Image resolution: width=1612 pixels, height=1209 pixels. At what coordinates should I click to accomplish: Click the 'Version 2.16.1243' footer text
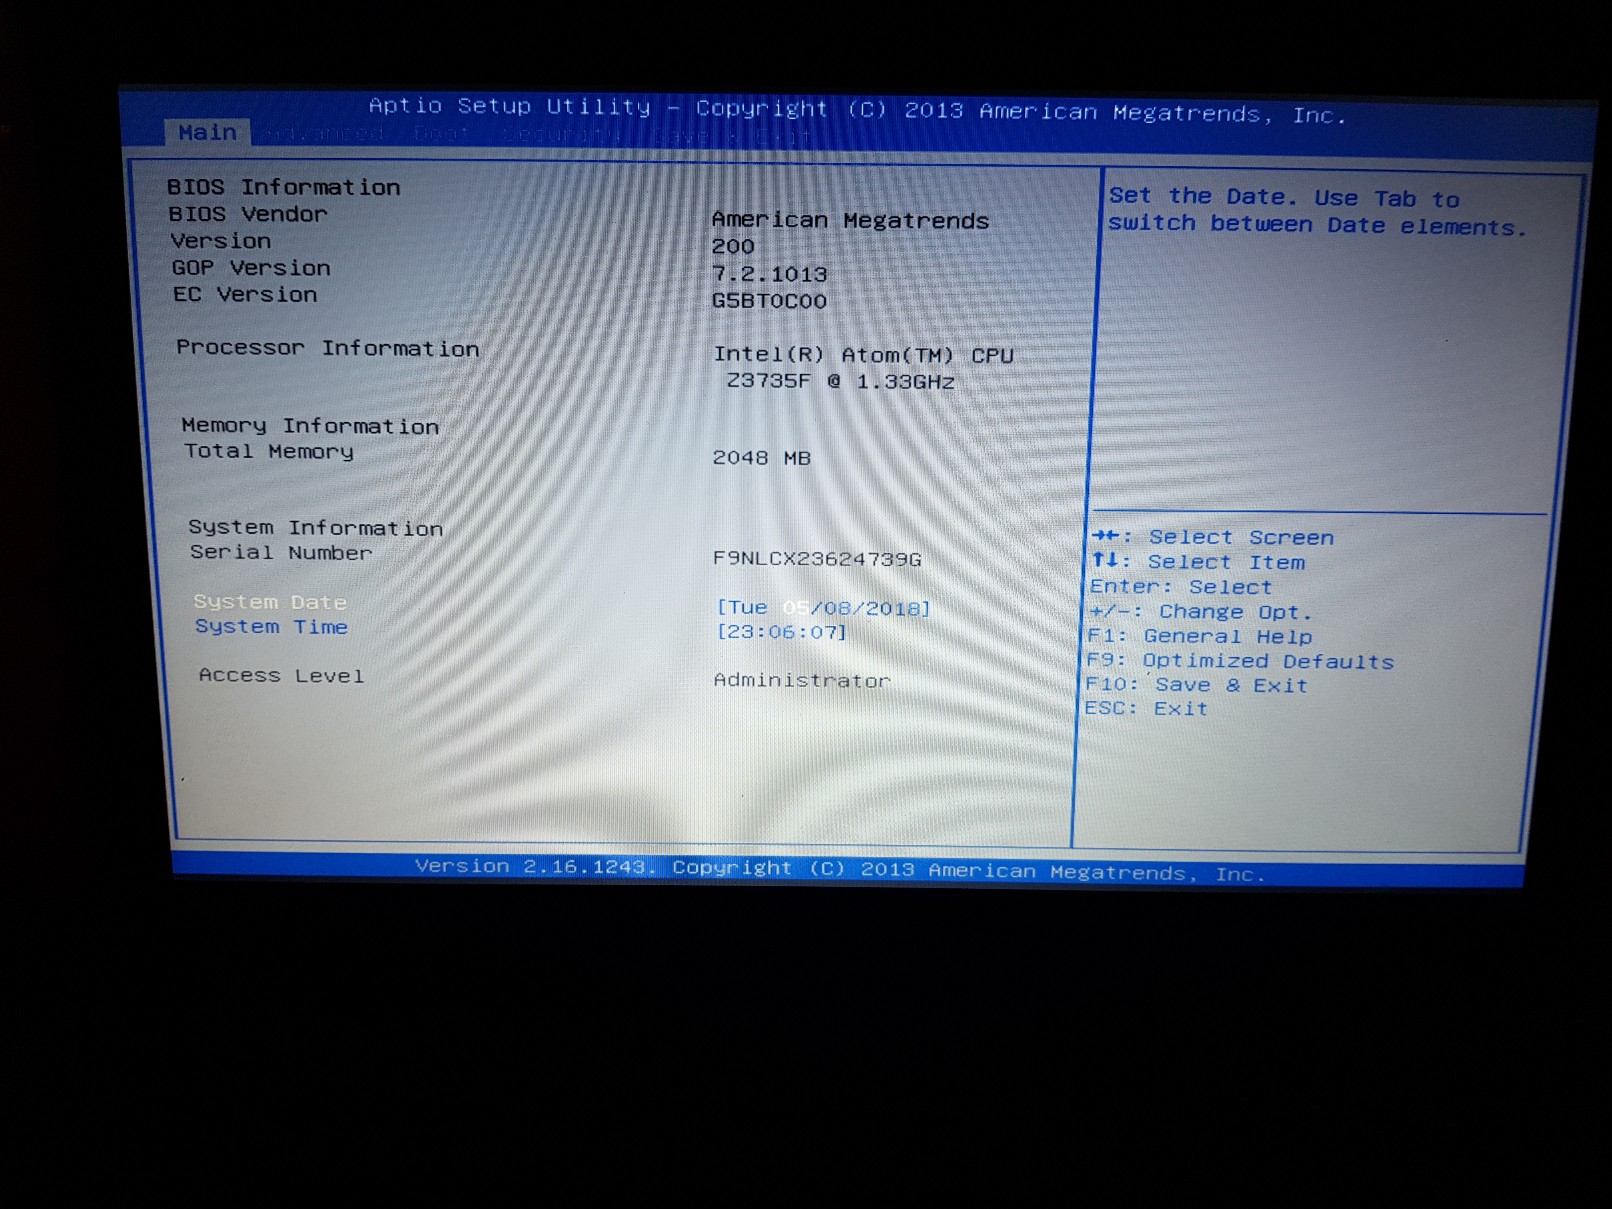[535, 866]
